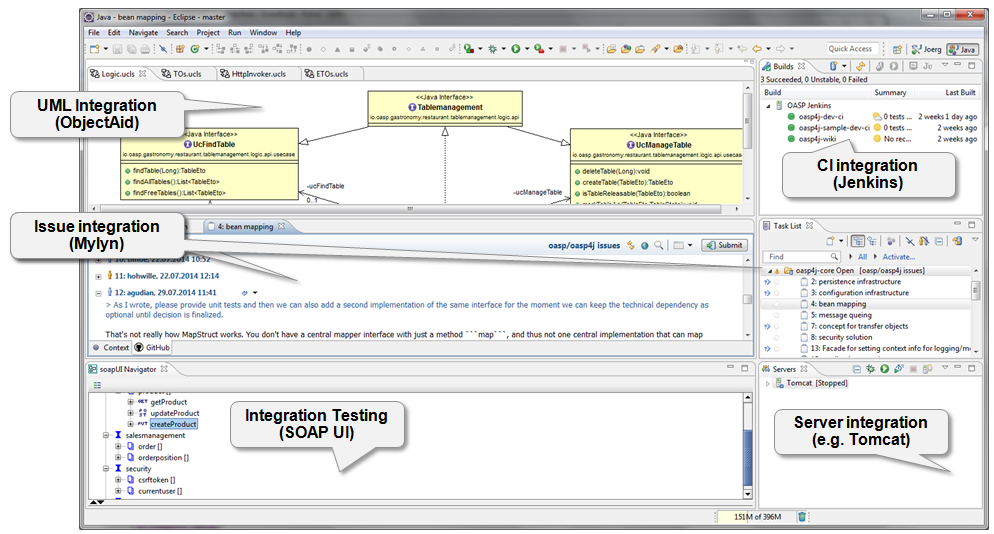The height and width of the screenshot is (534, 994).
Task: Collapse the salesmanagement node in soapUI Navigator
Action: pyautogui.click(x=106, y=436)
